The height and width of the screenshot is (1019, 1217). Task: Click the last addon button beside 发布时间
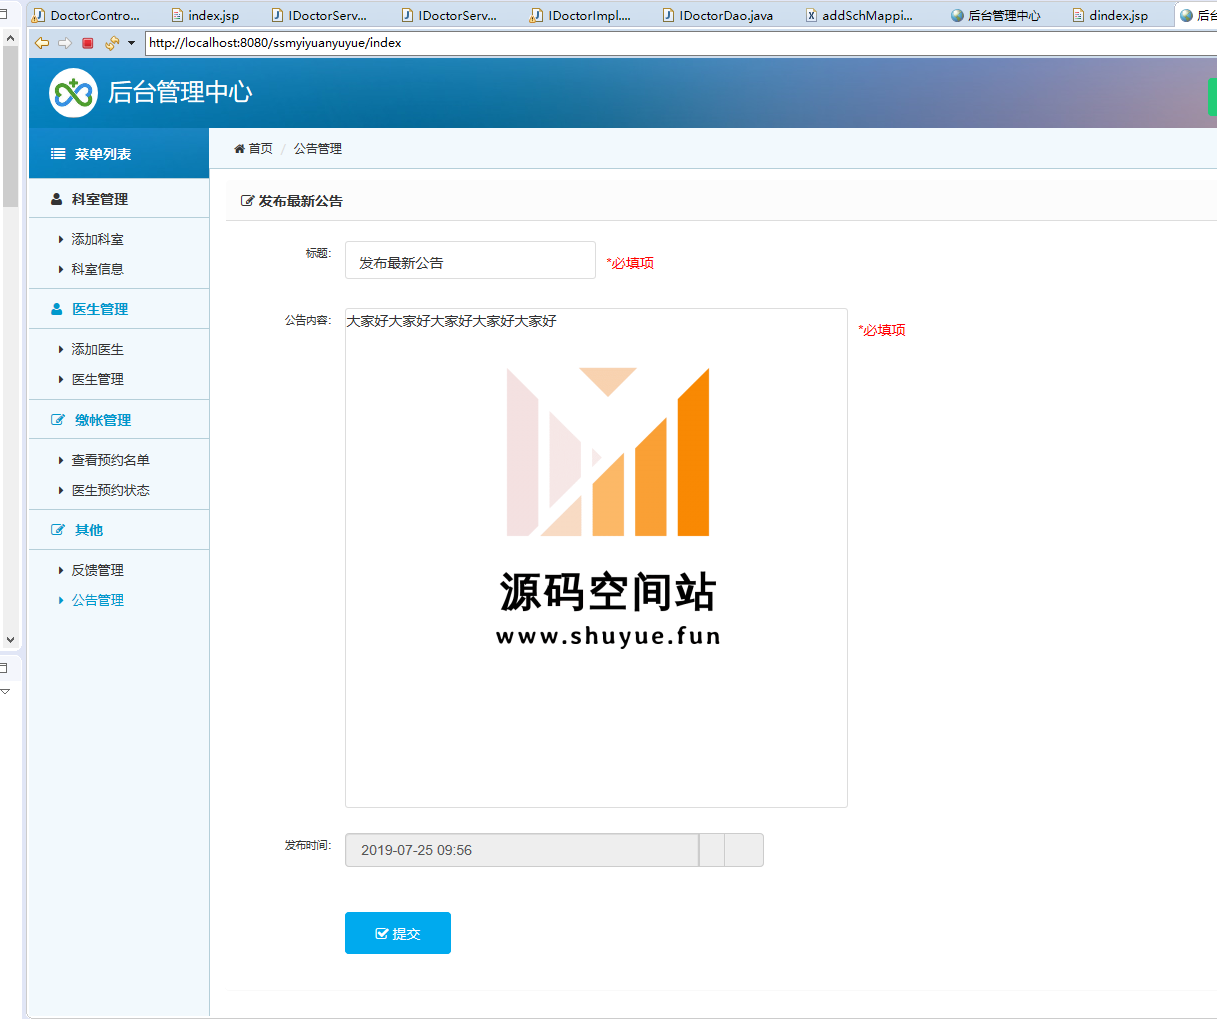(744, 850)
